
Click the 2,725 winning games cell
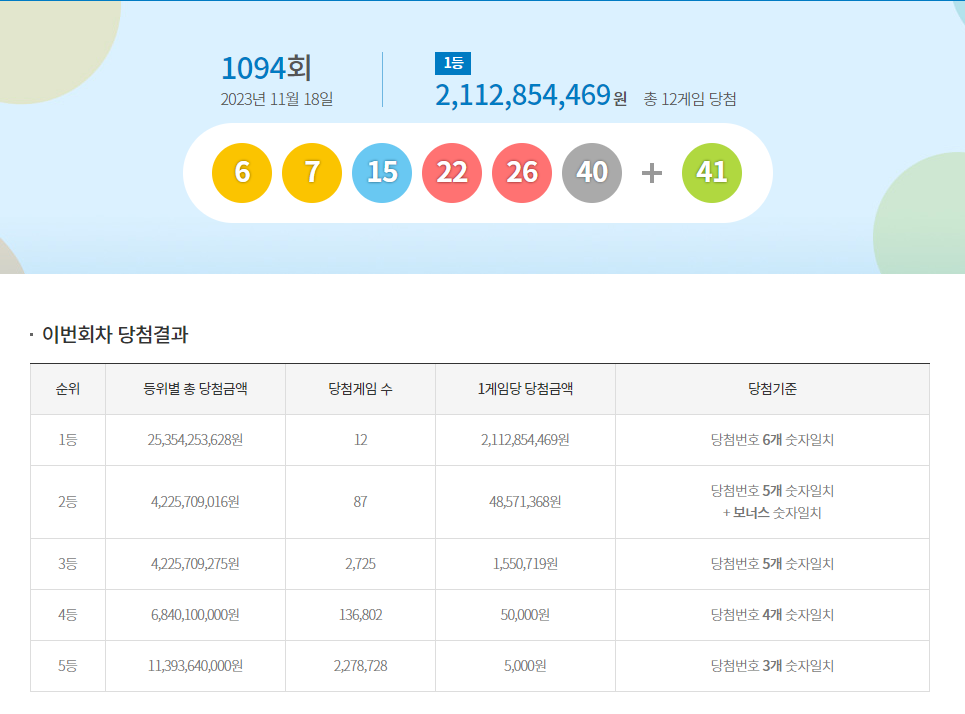pyautogui.click(x=360, y=564)
